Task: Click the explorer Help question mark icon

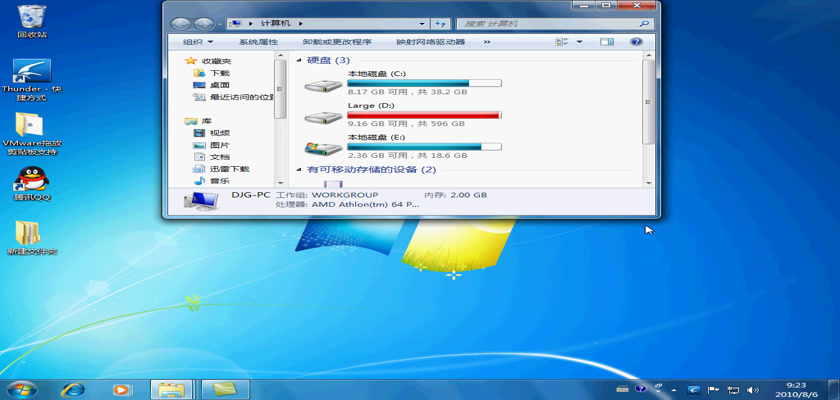Action: tap(635, 42)
